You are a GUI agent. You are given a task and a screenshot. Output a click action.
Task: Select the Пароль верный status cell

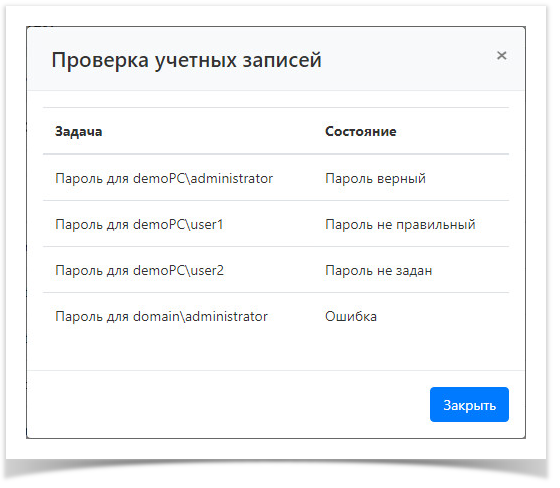(x=375, y=178)
